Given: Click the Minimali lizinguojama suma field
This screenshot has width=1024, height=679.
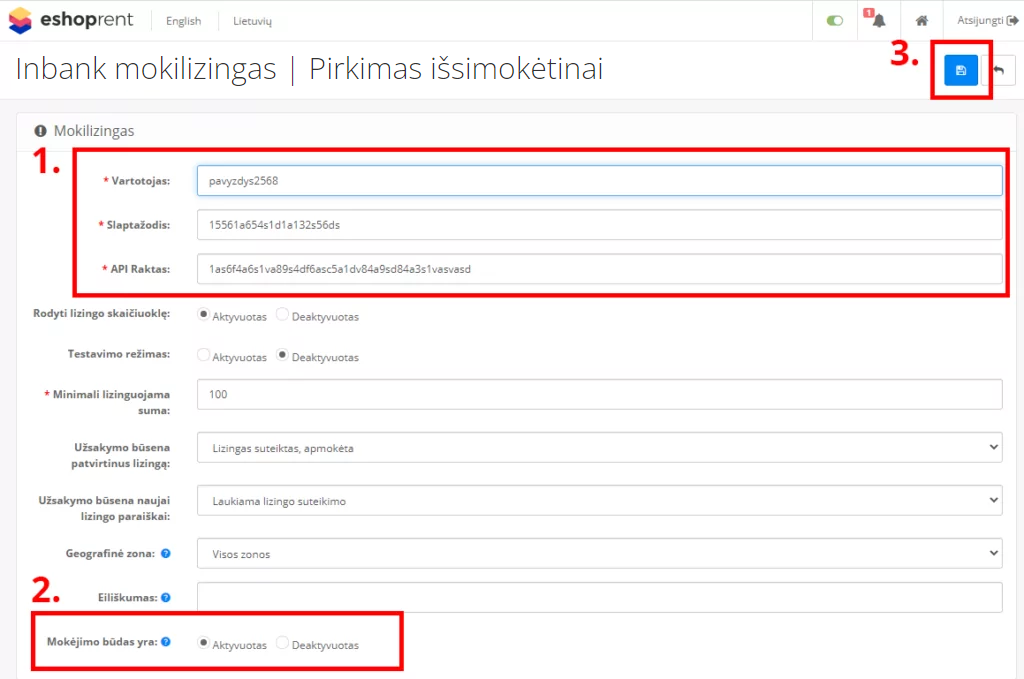Looking at the screenshot, I should 600,394.
